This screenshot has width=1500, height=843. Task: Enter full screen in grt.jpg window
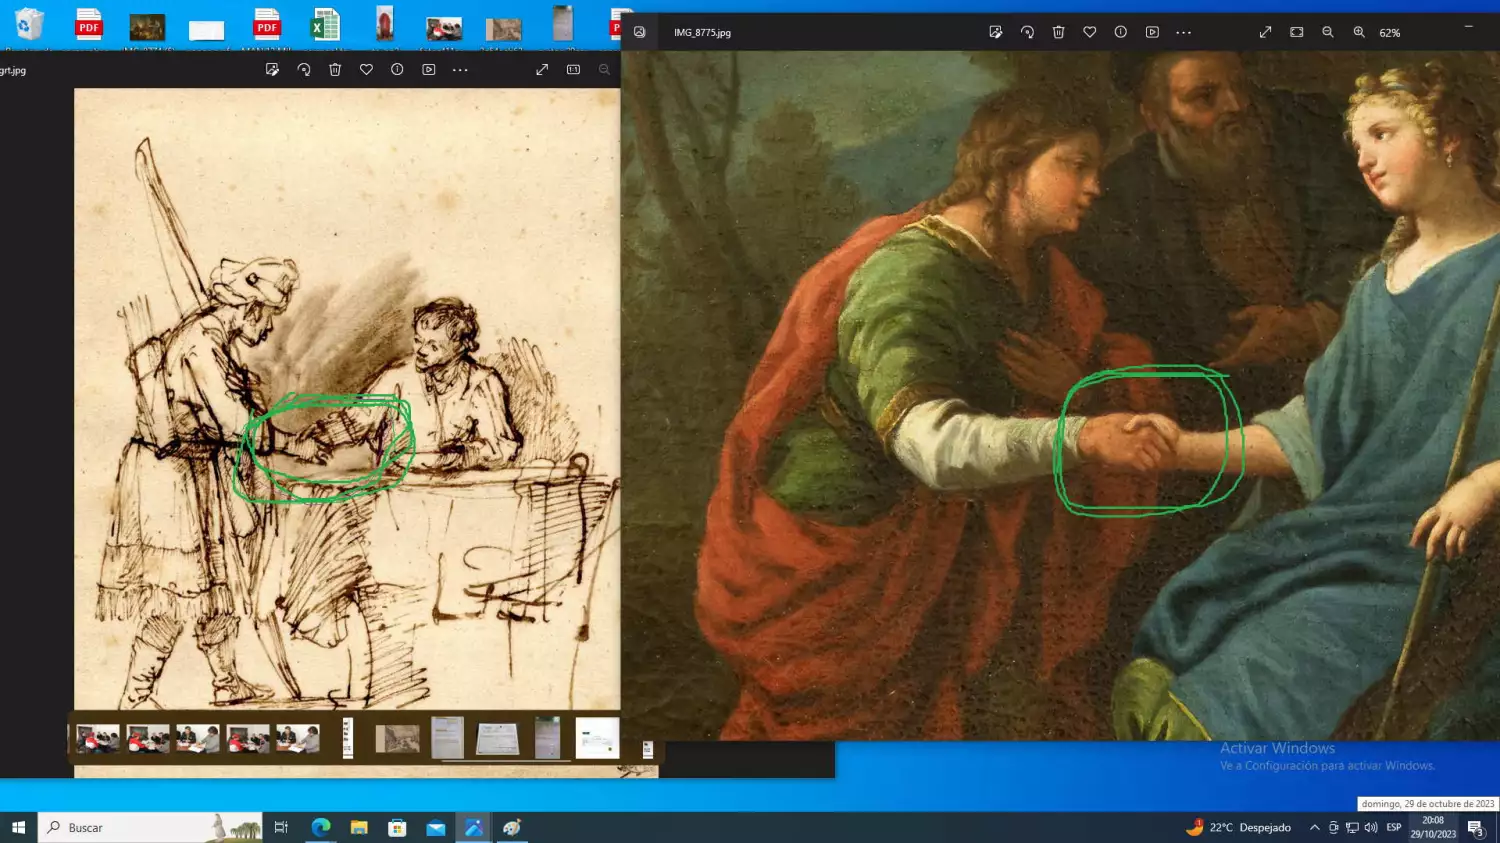542,70
